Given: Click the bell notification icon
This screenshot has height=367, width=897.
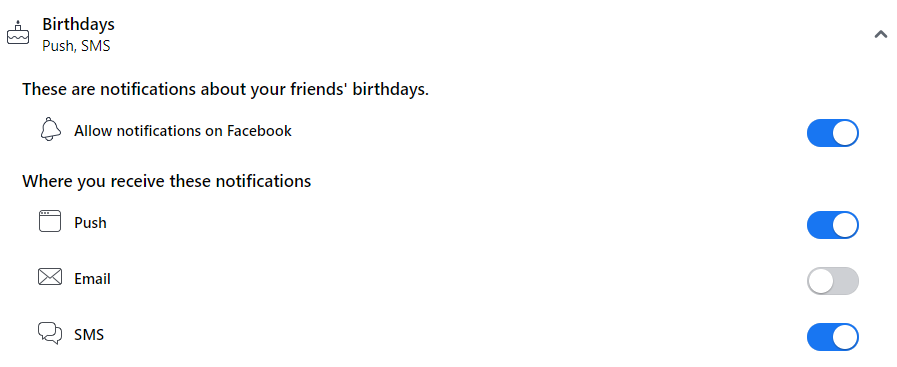Looking at the screenshot, I should pyautogui.click(x=50, y=129).
